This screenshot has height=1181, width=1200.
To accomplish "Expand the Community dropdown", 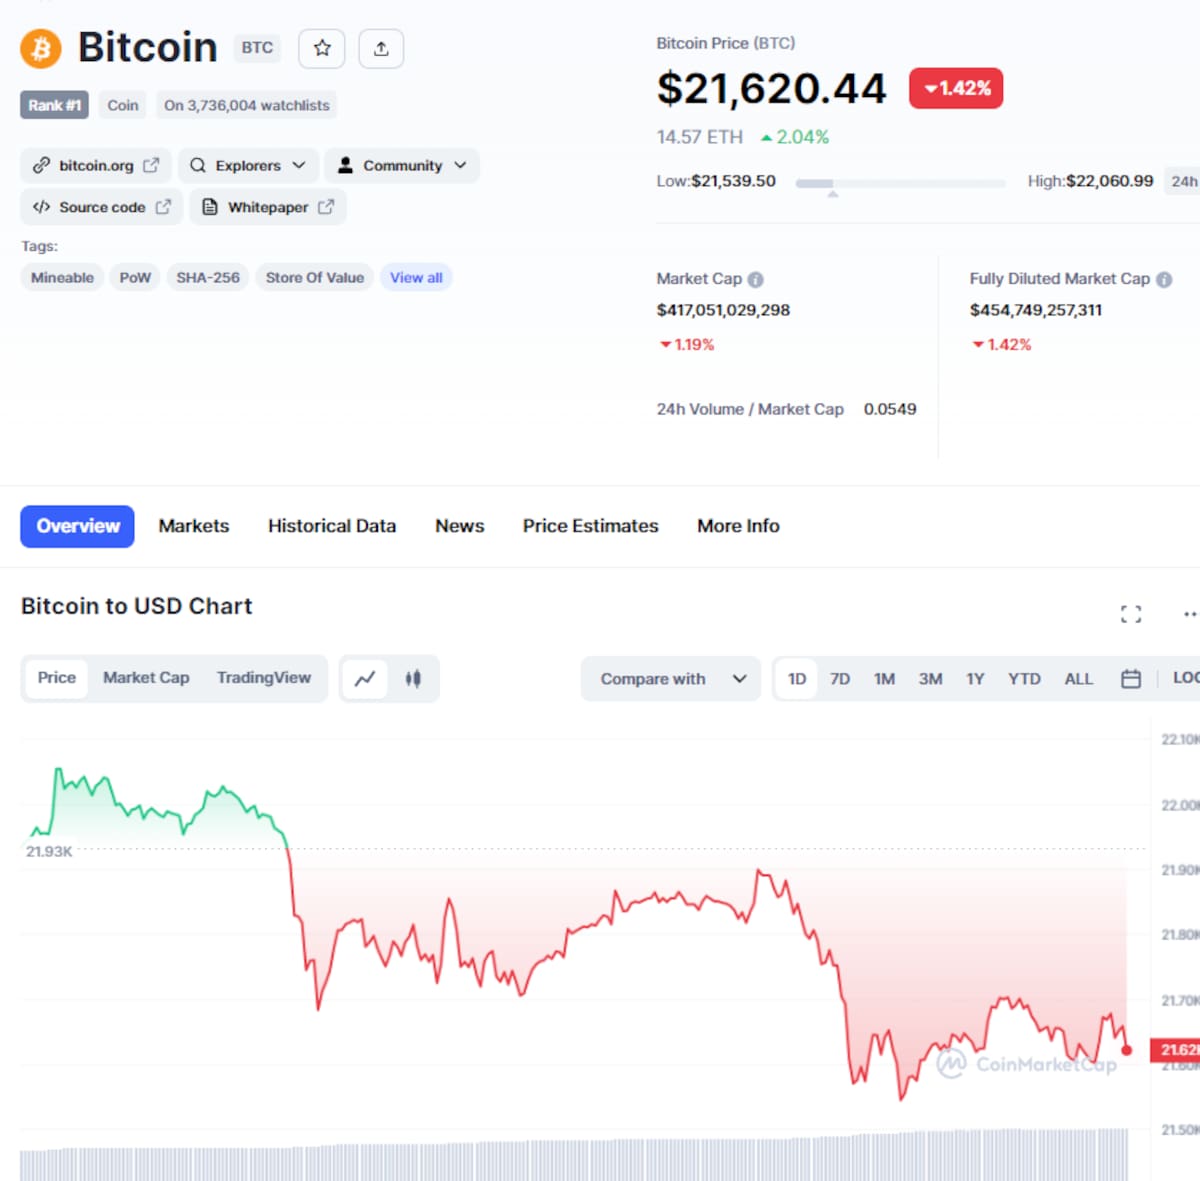I will (x=402, y=165).
